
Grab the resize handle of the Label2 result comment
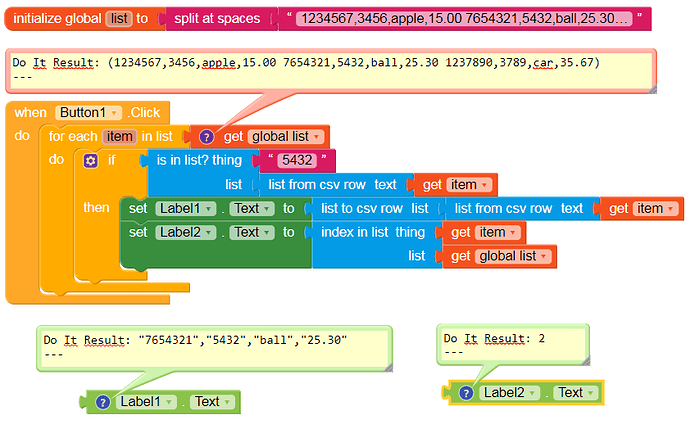pyautogui.click(x=586, y=361)
